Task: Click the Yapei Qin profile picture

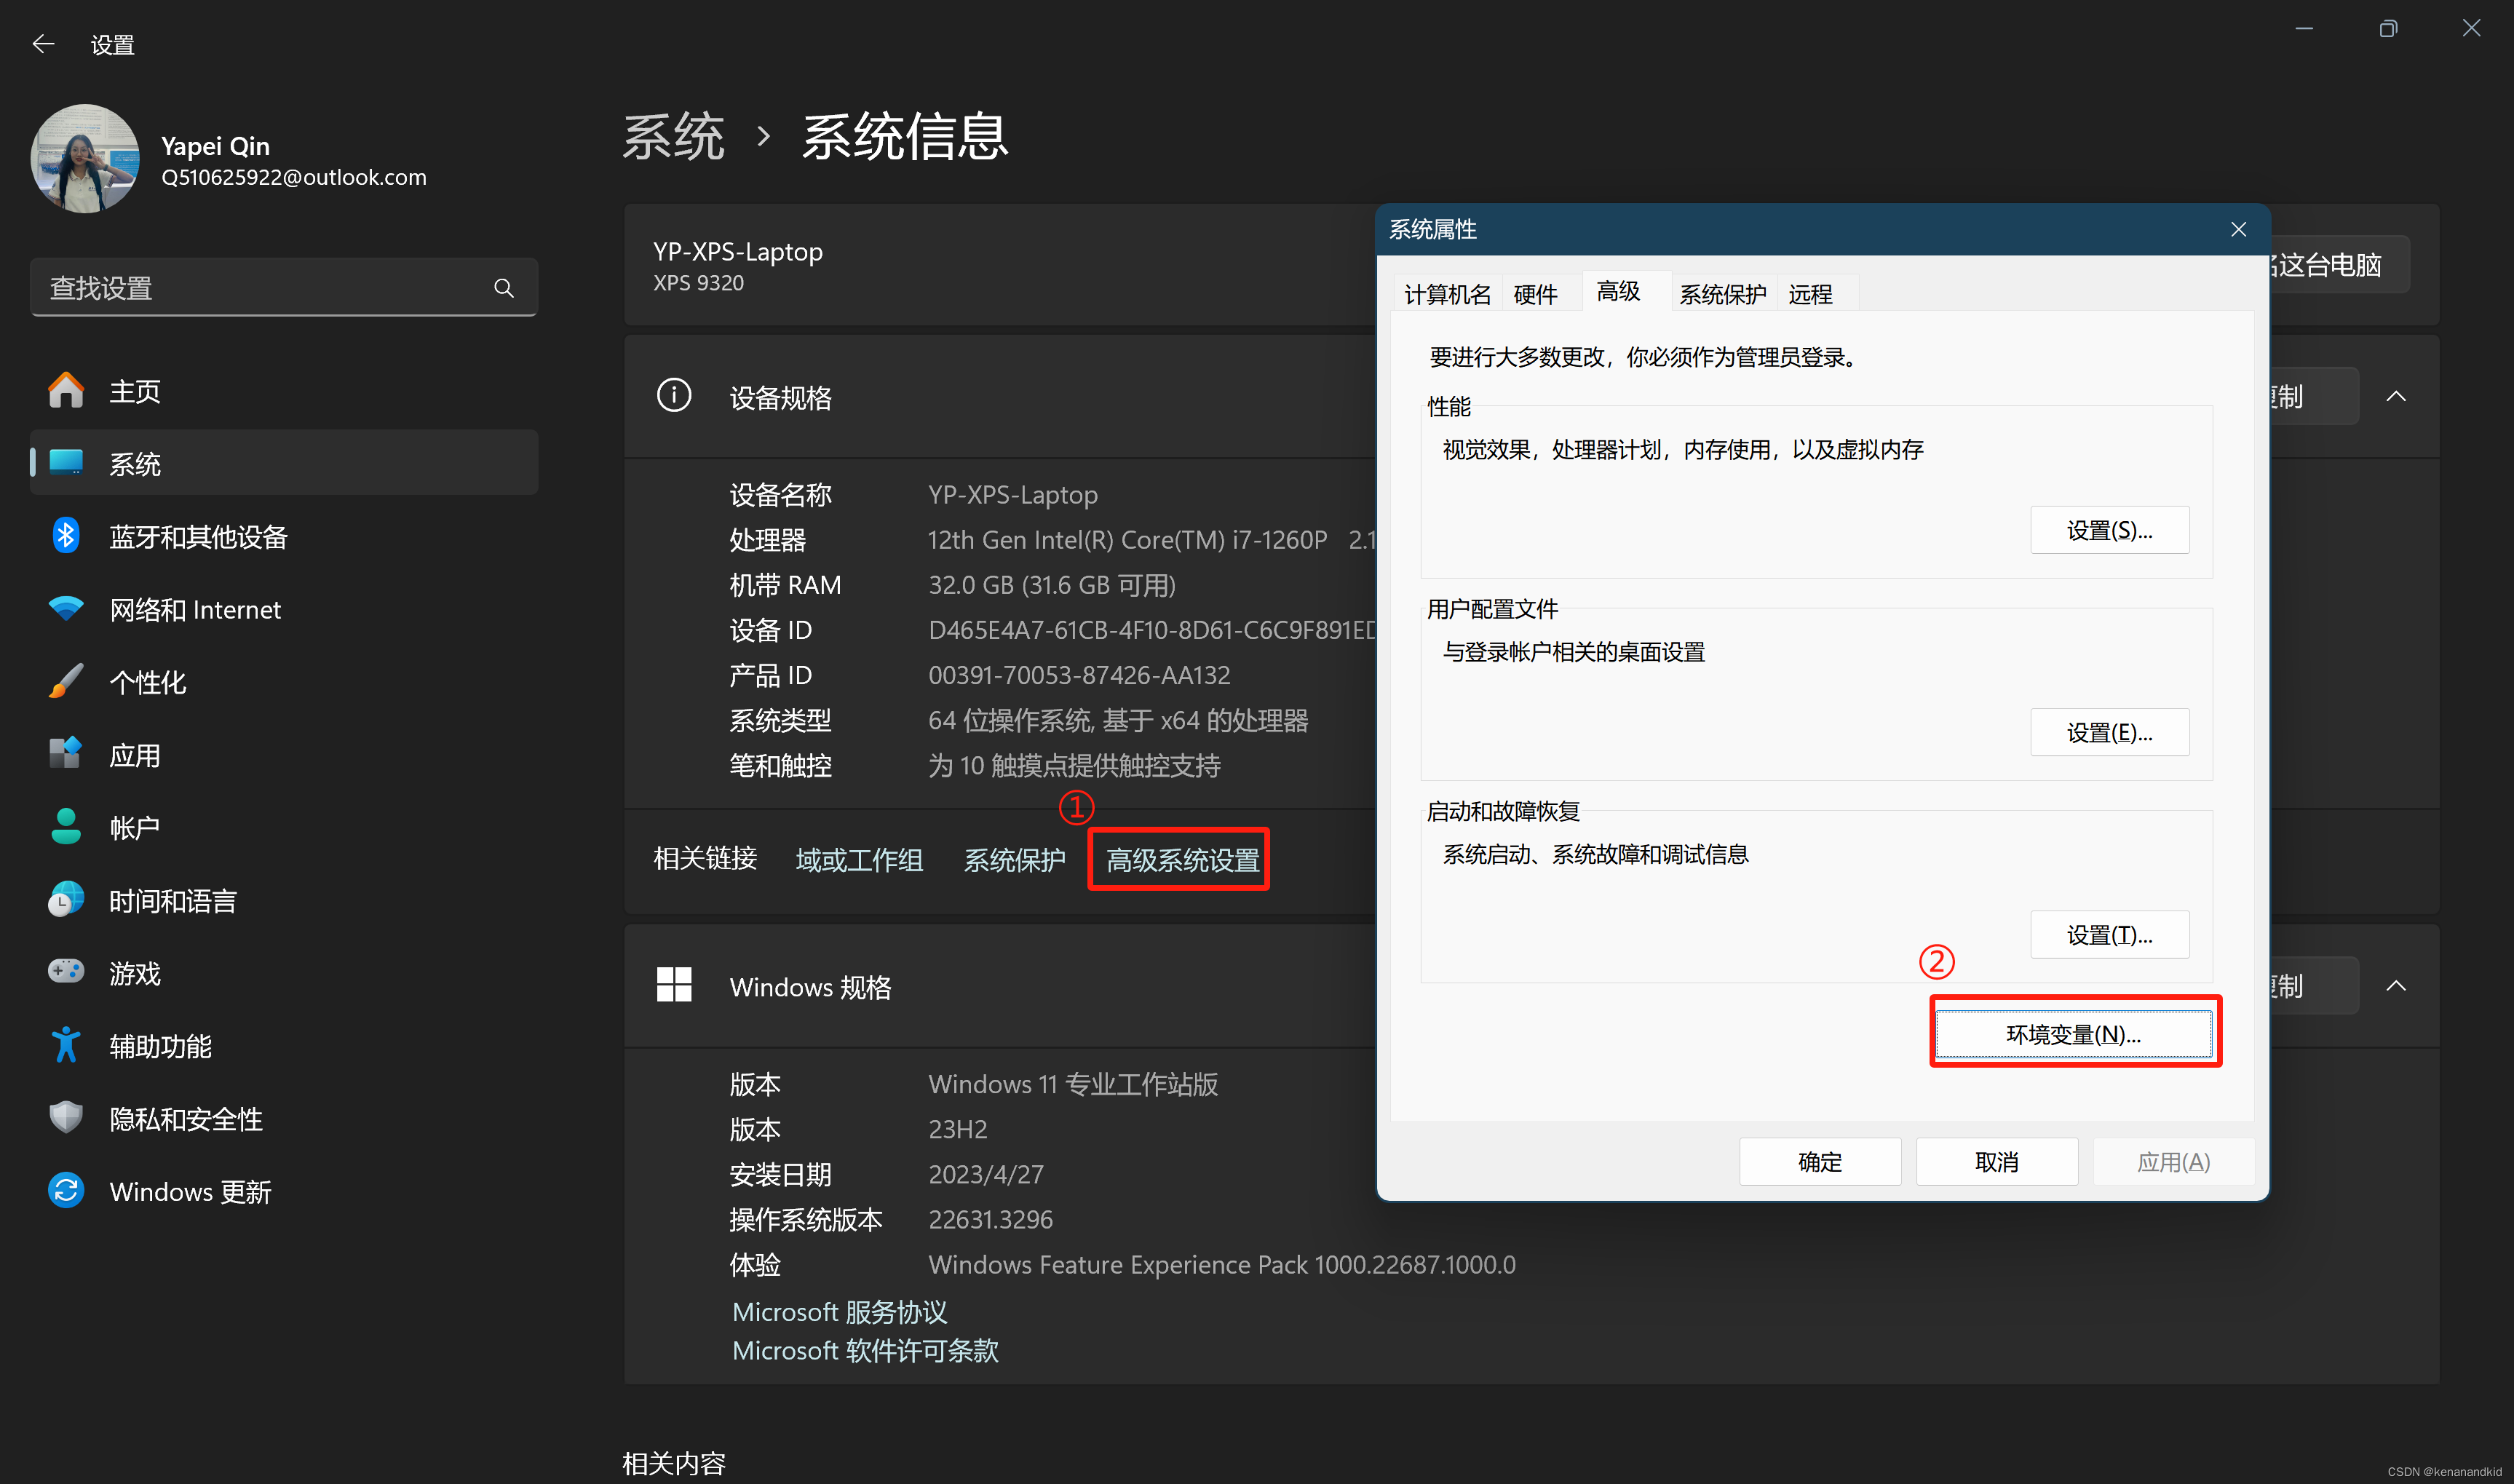Action: 85,159
